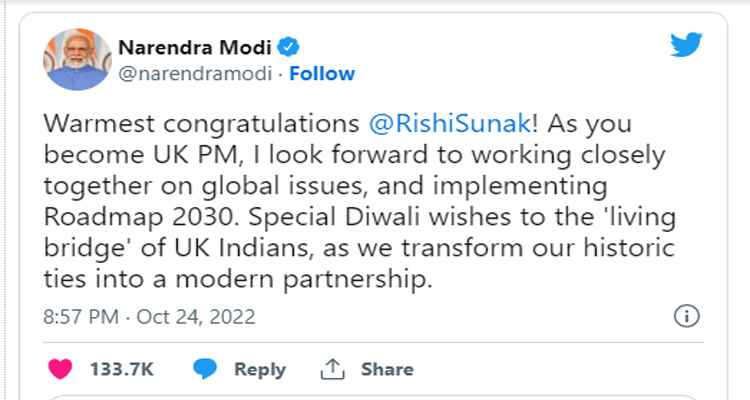Image resolution: width=750 pixels, height=400 pixels.
Task: Click the reply speech bubble icon
Action: tap(205, 368)
